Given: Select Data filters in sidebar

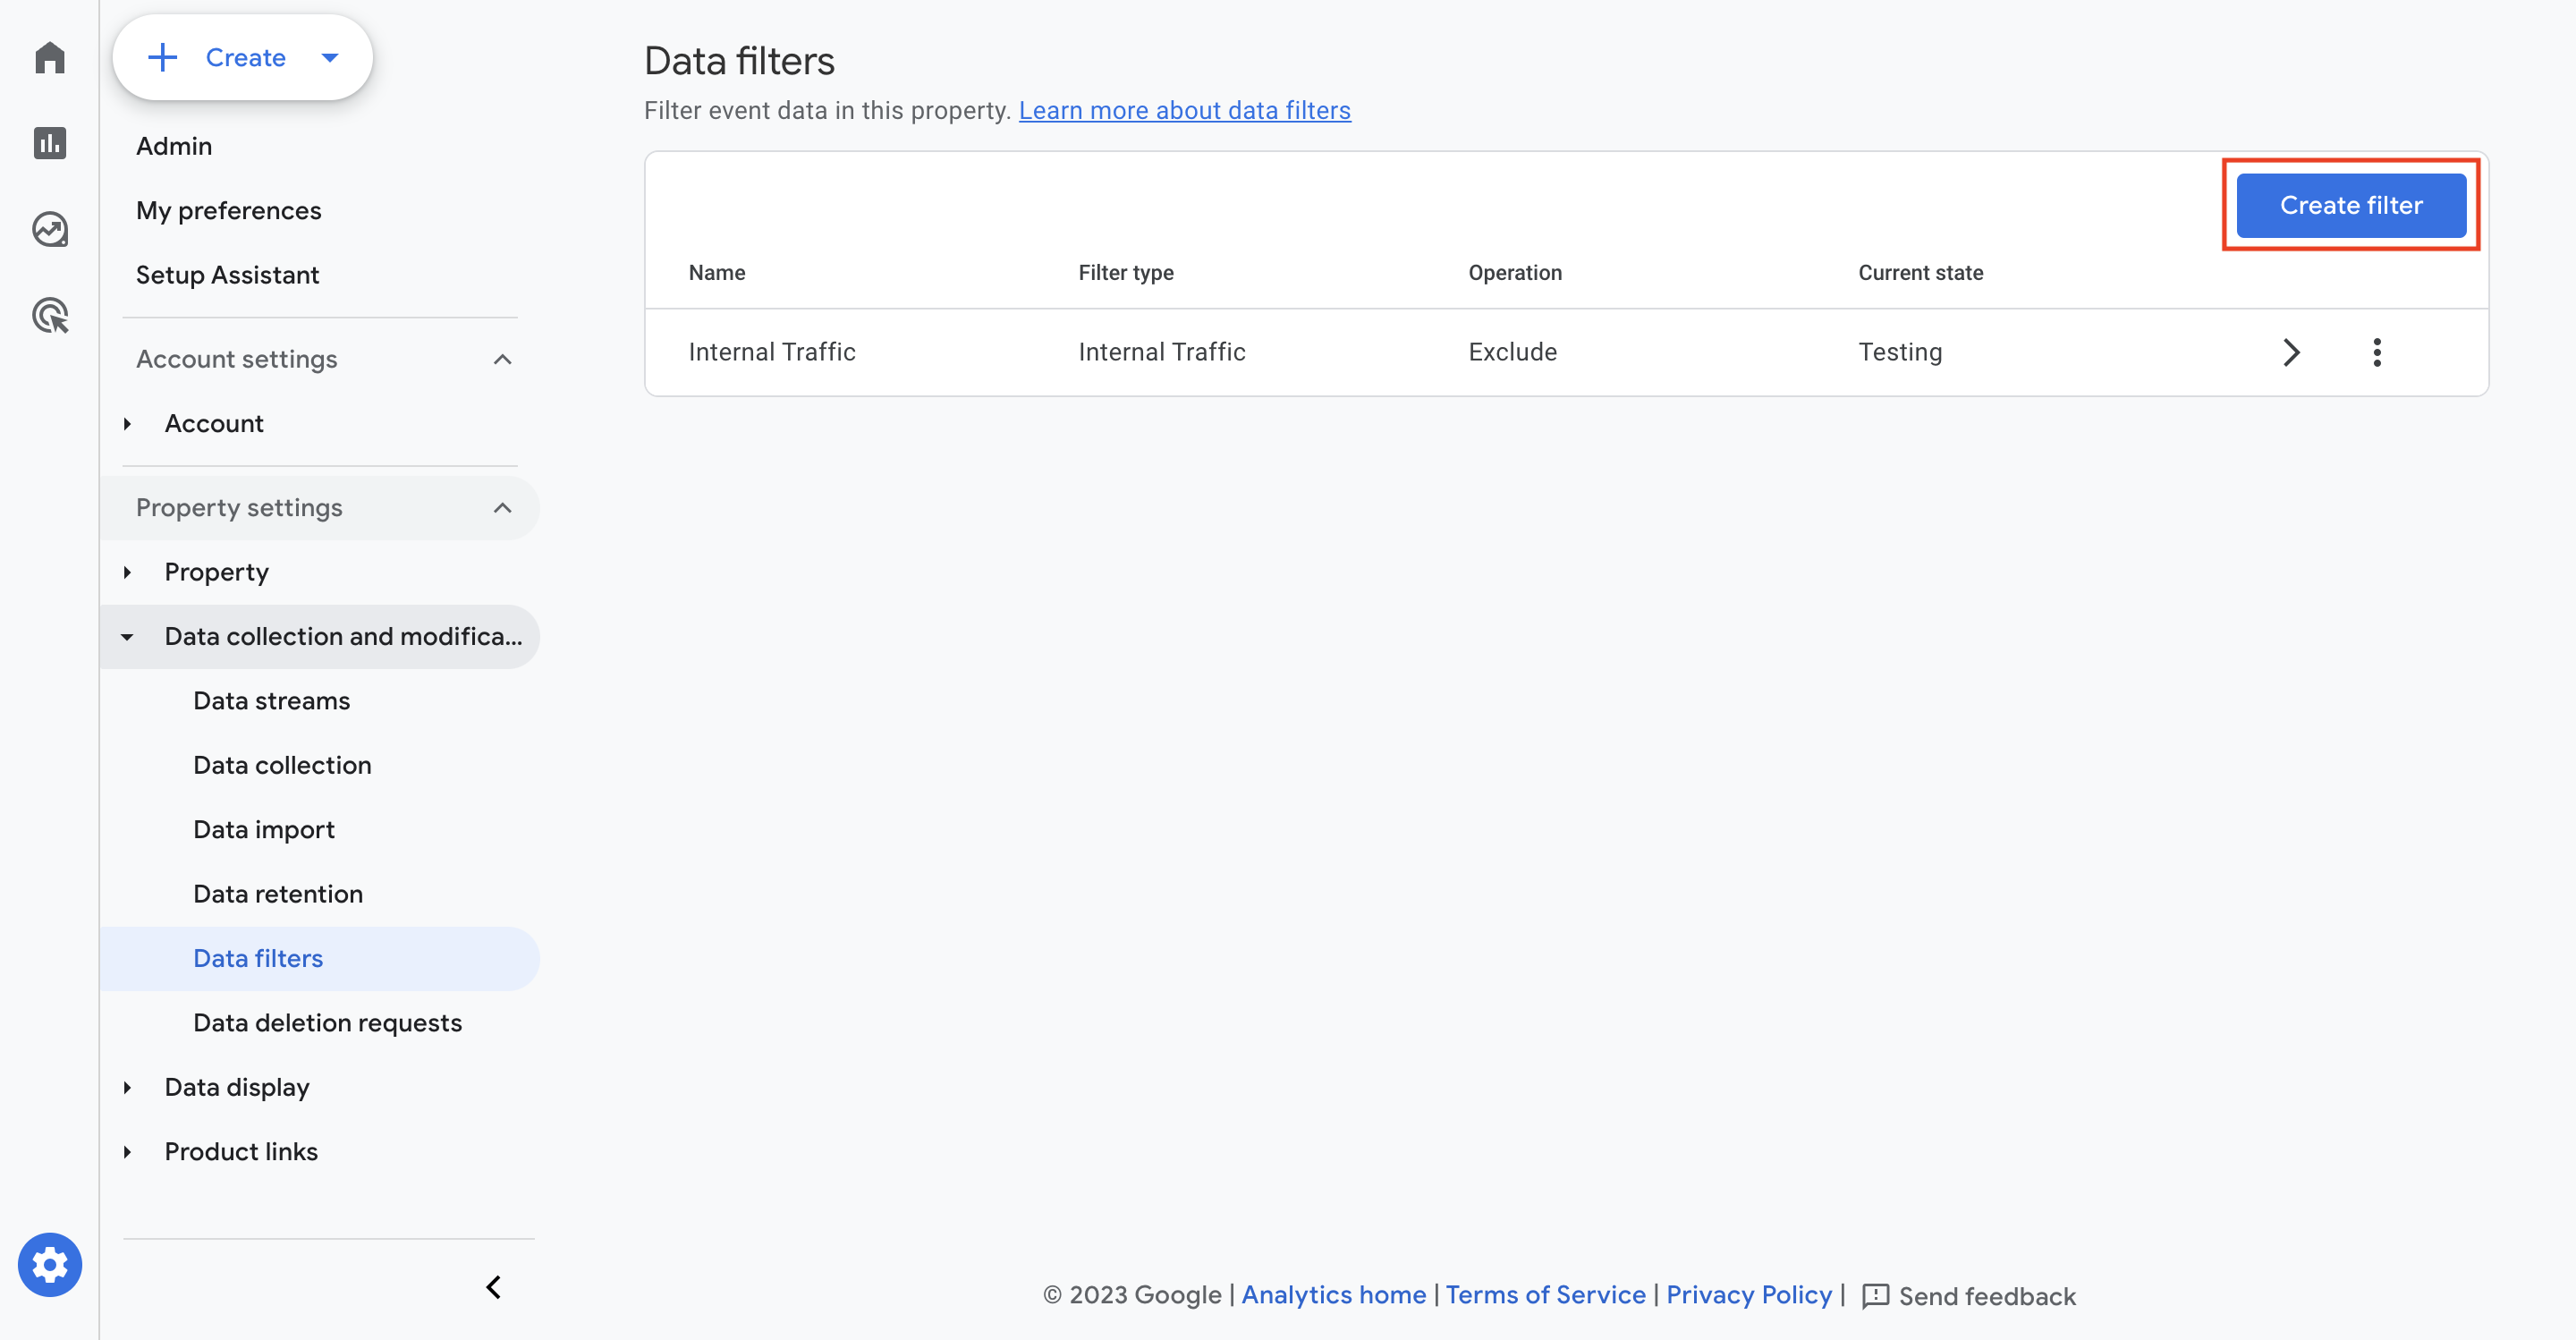Looking at the screenshot, I should pos(258,958).
